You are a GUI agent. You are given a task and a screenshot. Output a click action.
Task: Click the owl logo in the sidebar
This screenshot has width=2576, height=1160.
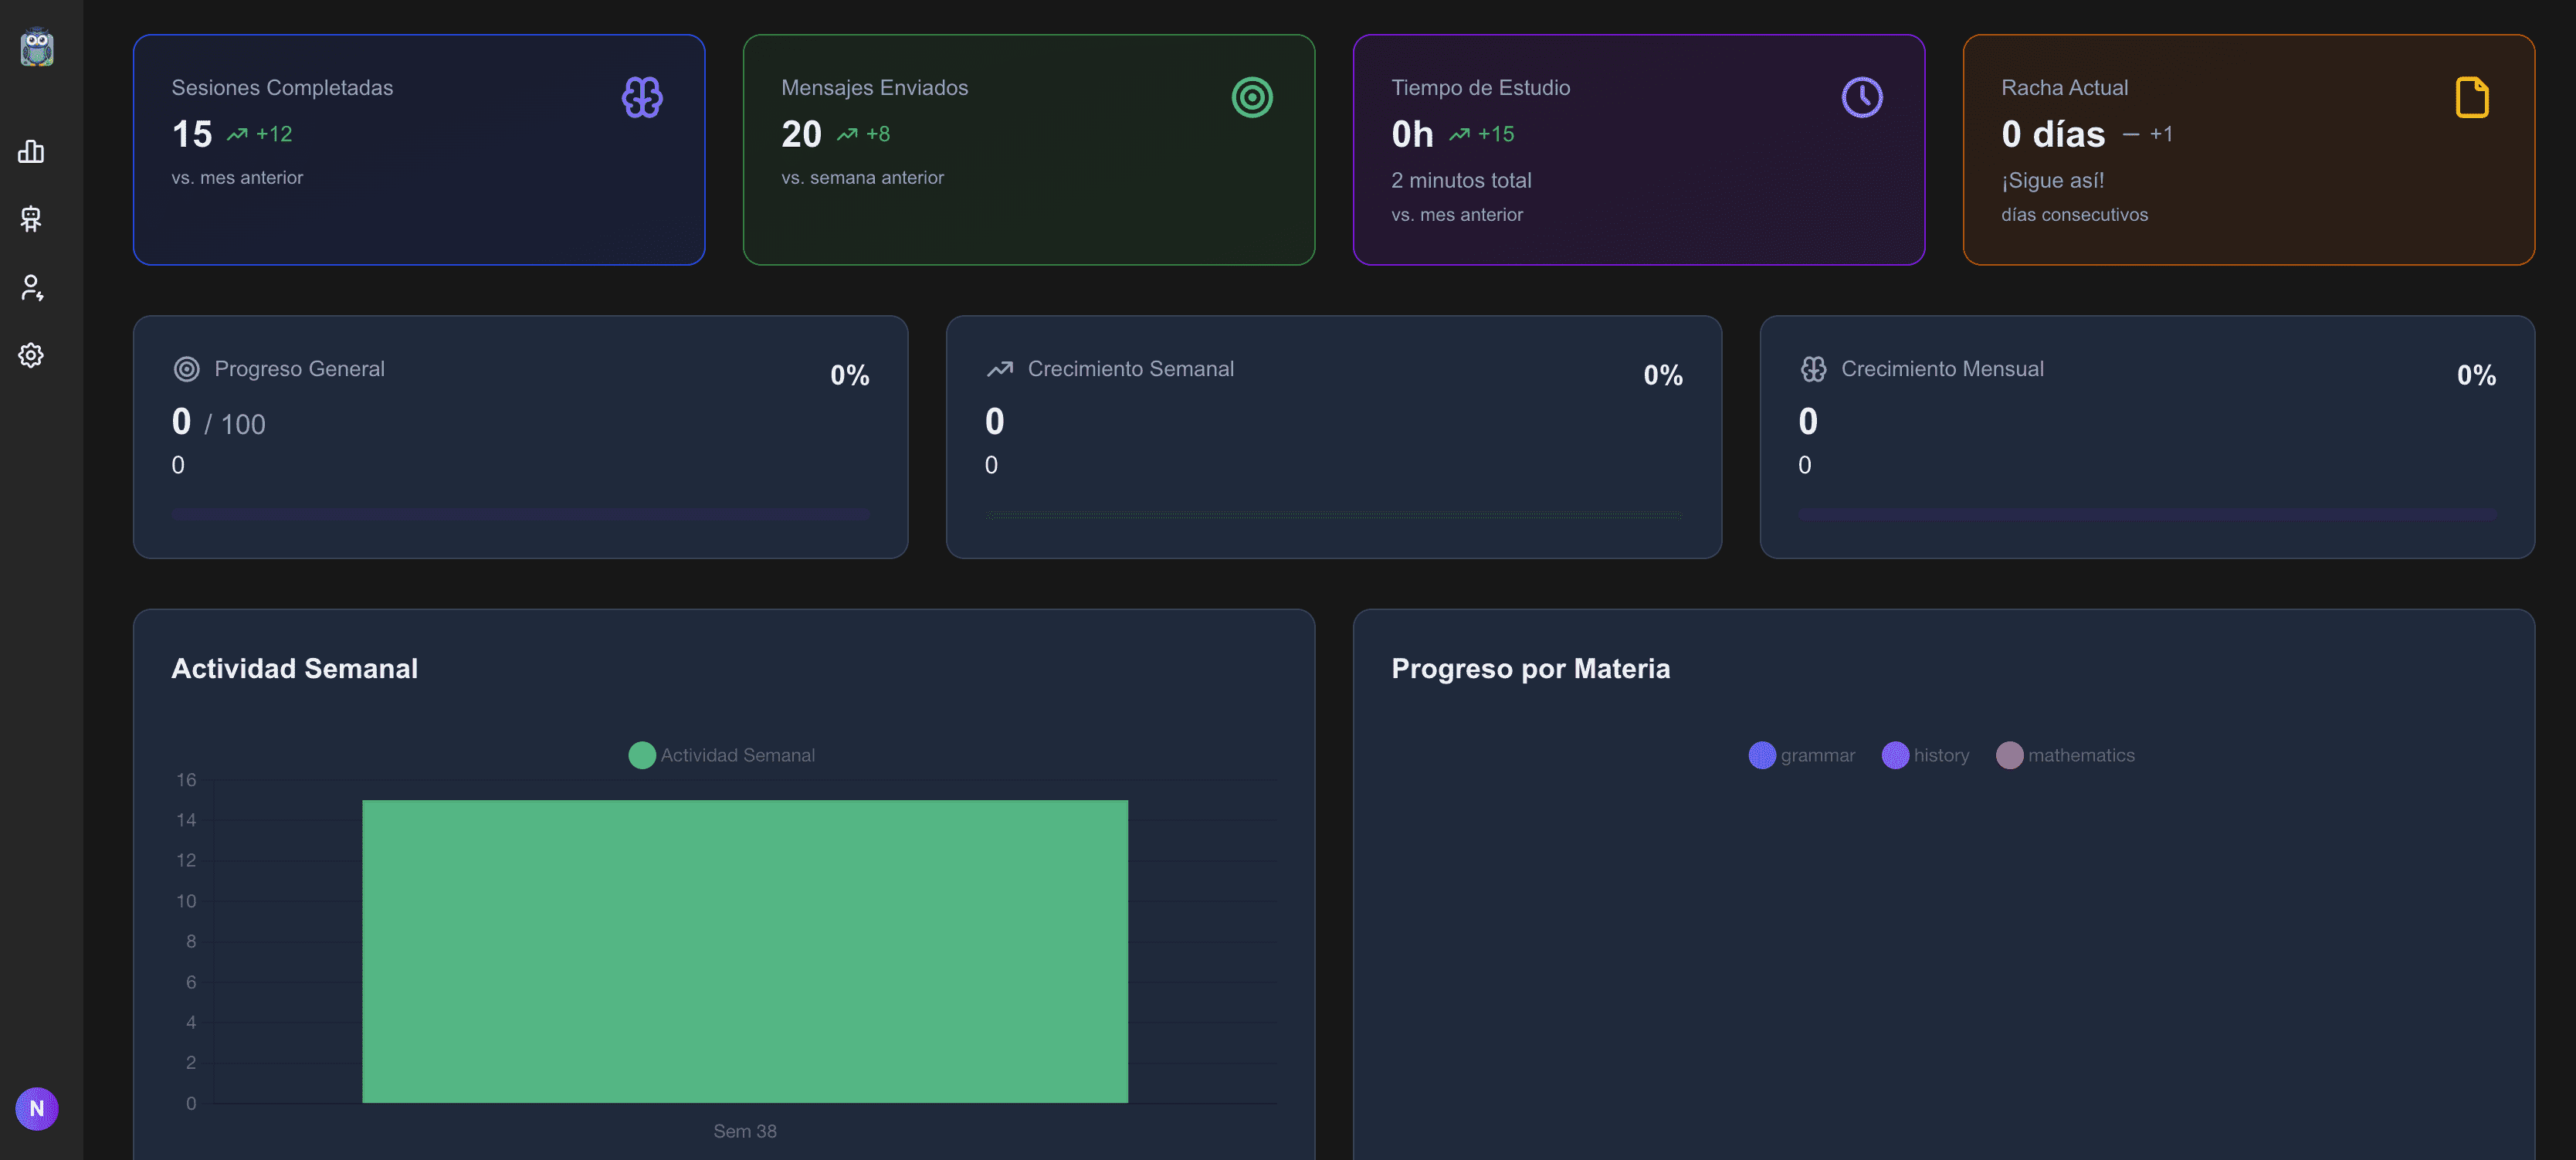tap(36, 47)
